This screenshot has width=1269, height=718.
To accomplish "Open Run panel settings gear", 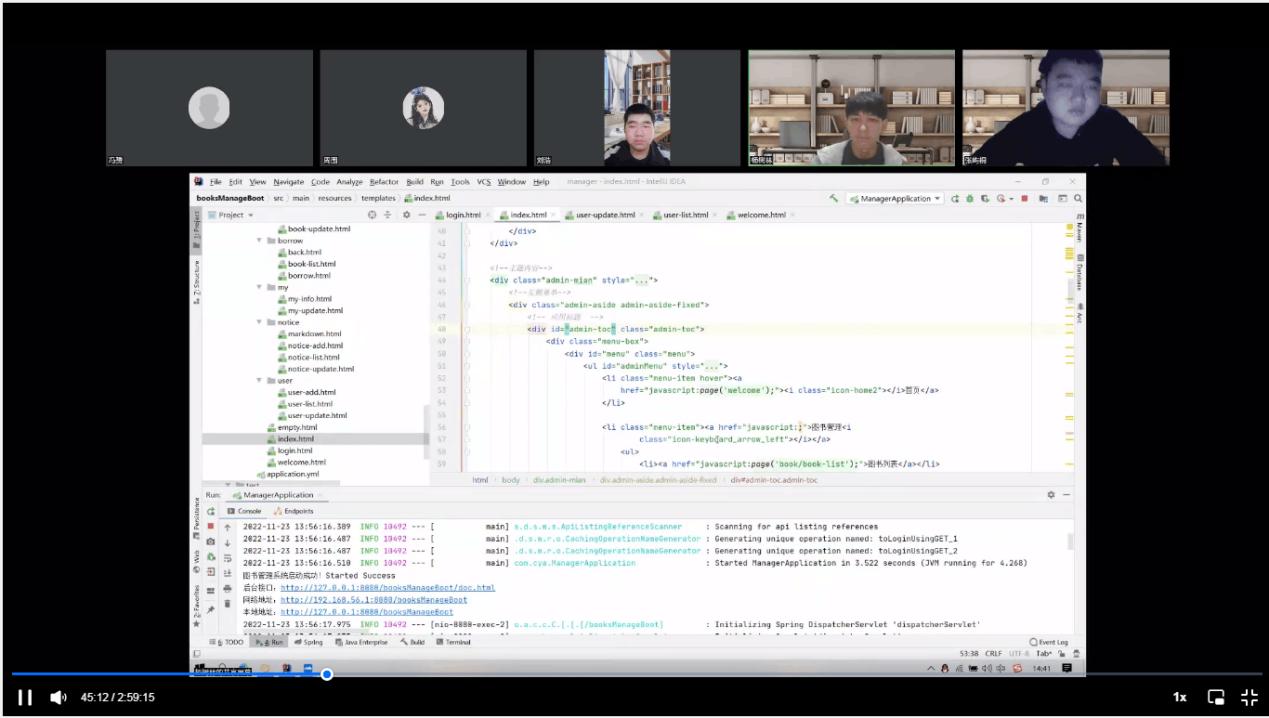I will pyautogui.click(x=1051, y=495).
